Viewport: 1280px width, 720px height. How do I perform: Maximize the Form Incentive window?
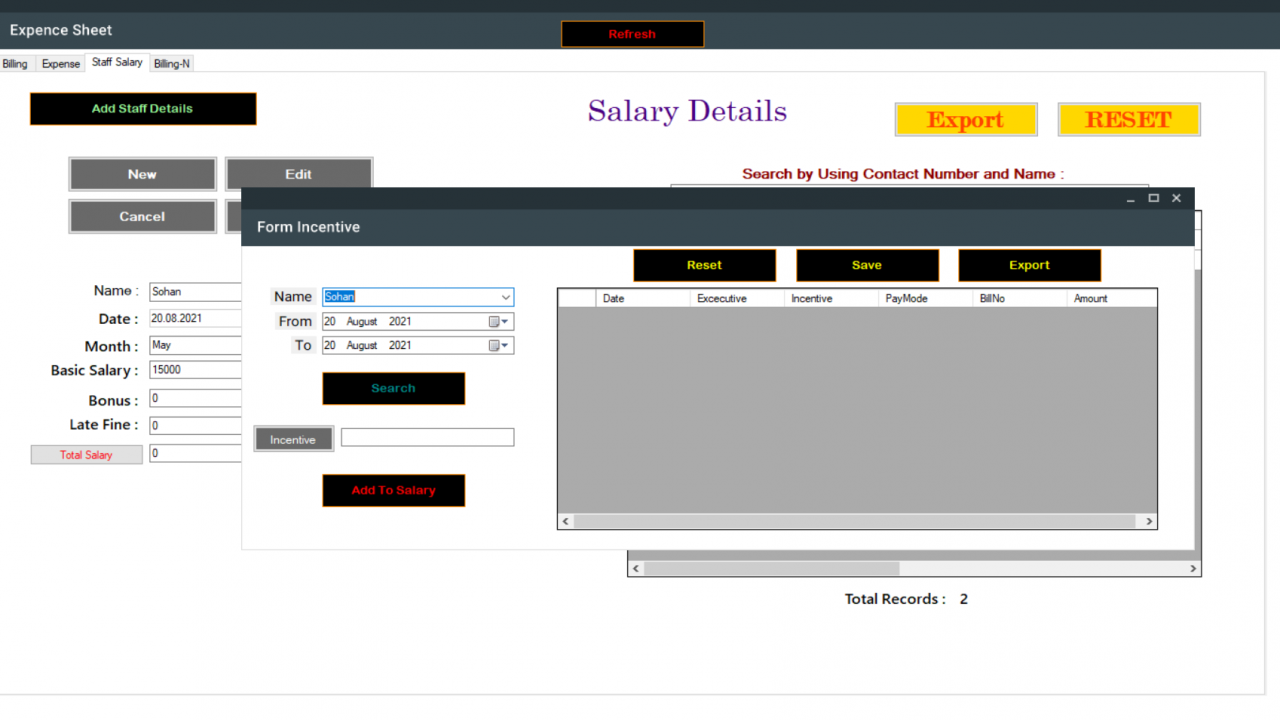[x=1153, y=199]
